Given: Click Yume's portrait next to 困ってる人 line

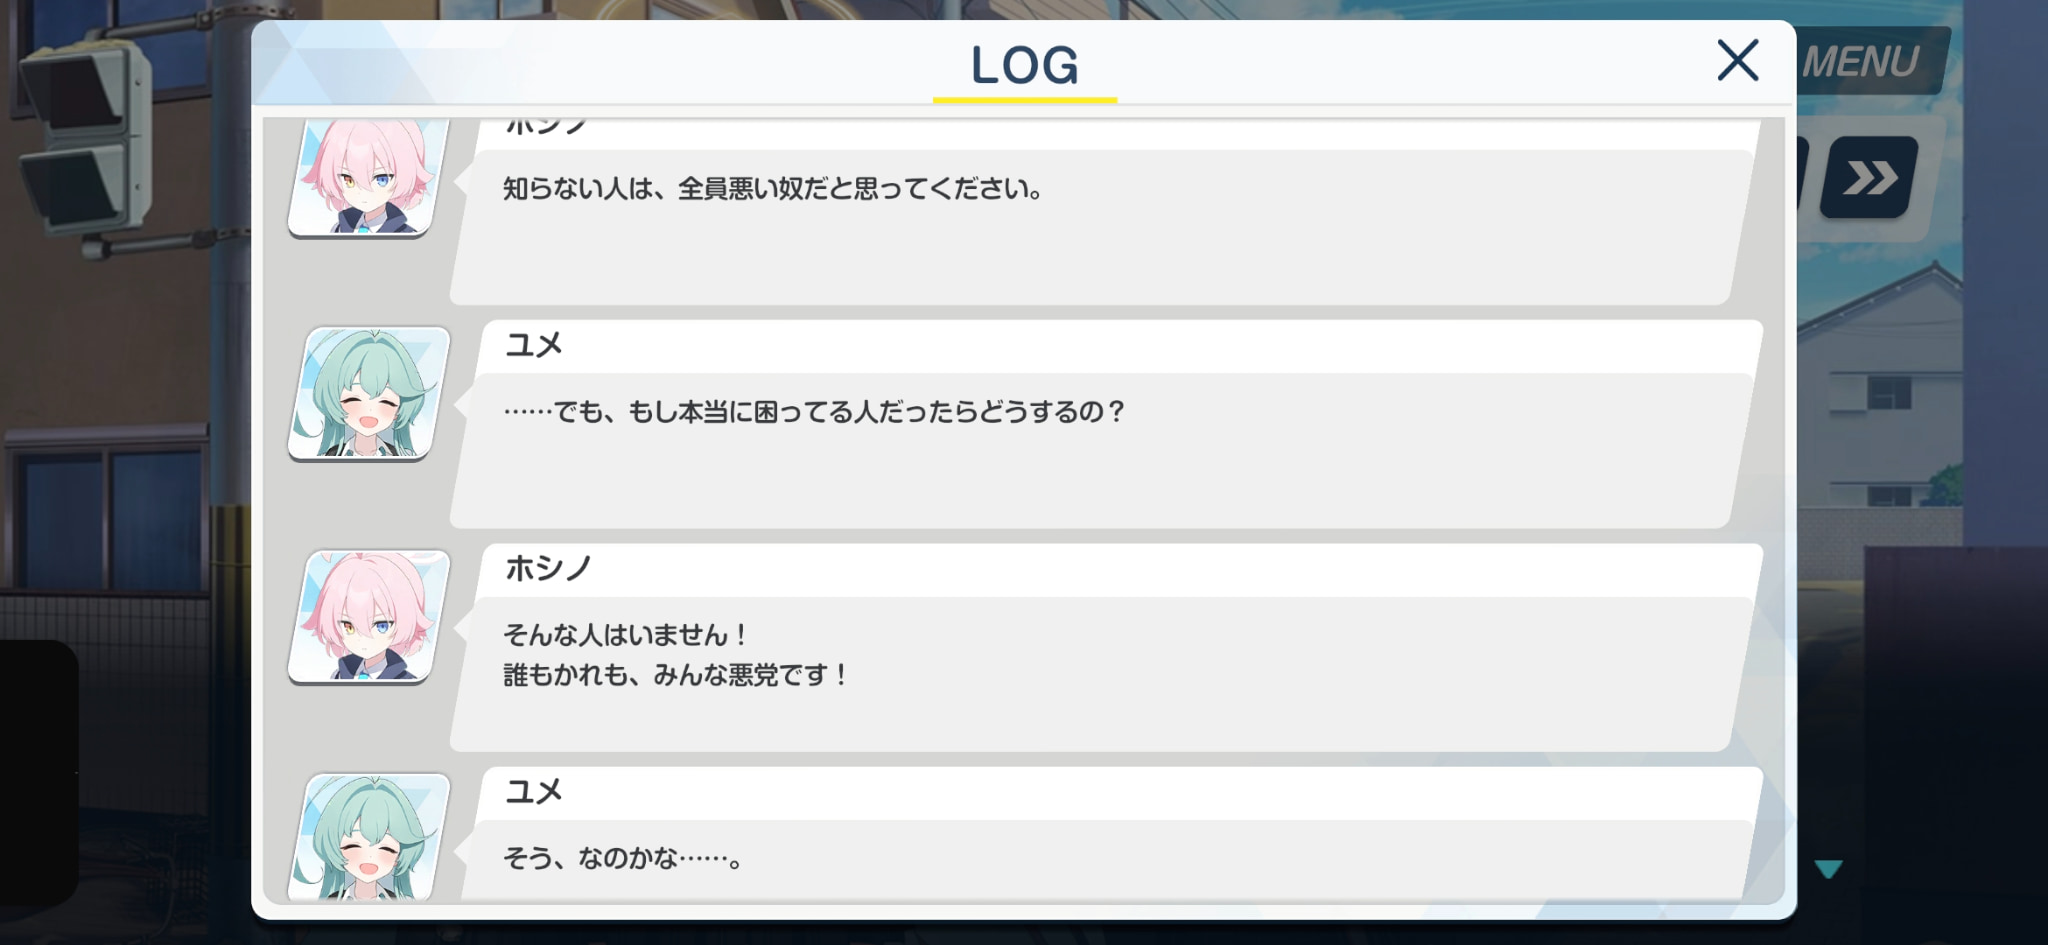Looking at the screenshot, I should point(369,393).
